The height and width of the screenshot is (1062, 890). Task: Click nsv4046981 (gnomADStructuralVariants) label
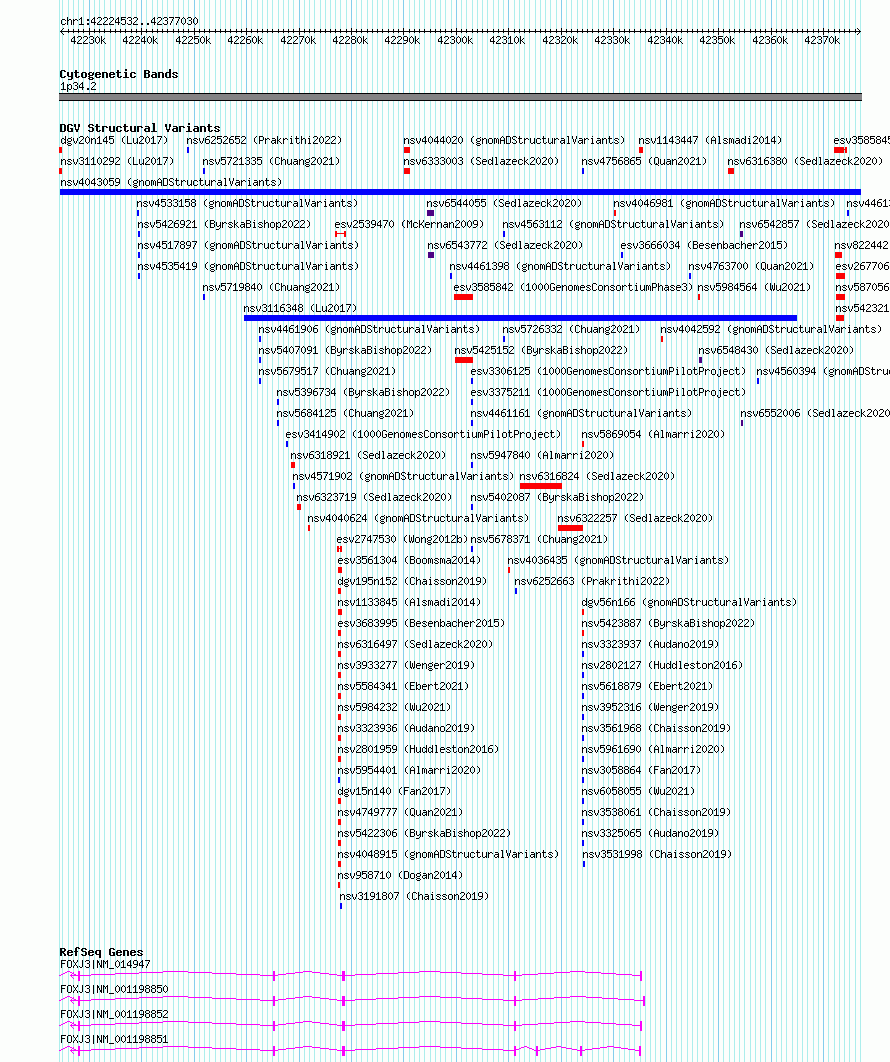724,203
